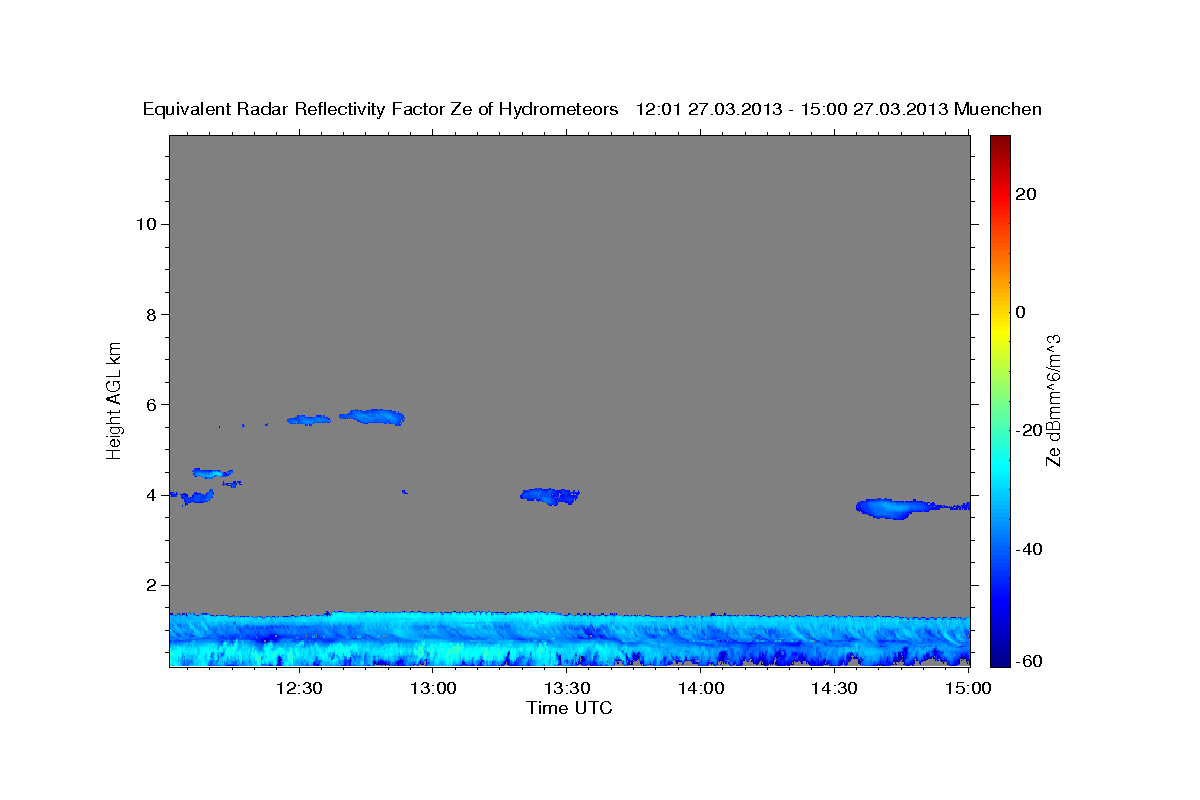Click the colorbar tick label '0'

pyautogui.click(x=1021, y=312)
